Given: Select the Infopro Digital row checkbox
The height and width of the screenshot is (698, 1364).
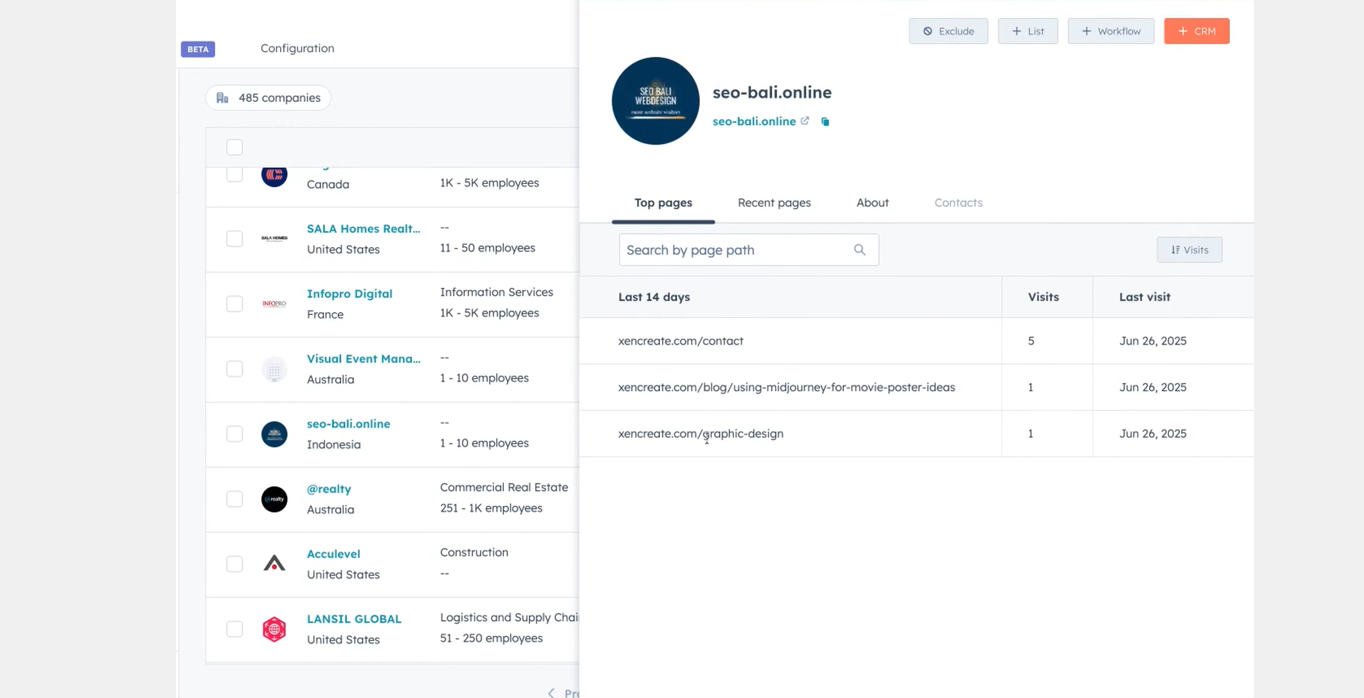Looking at the screenshot, I should [234, 303].
